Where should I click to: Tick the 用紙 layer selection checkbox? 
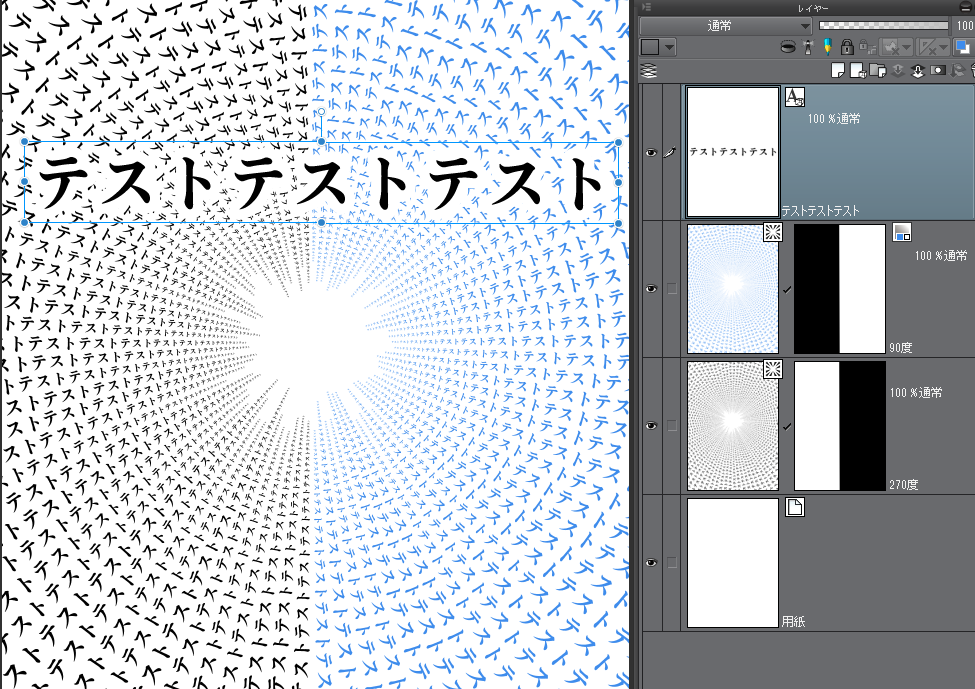(672, 562)
